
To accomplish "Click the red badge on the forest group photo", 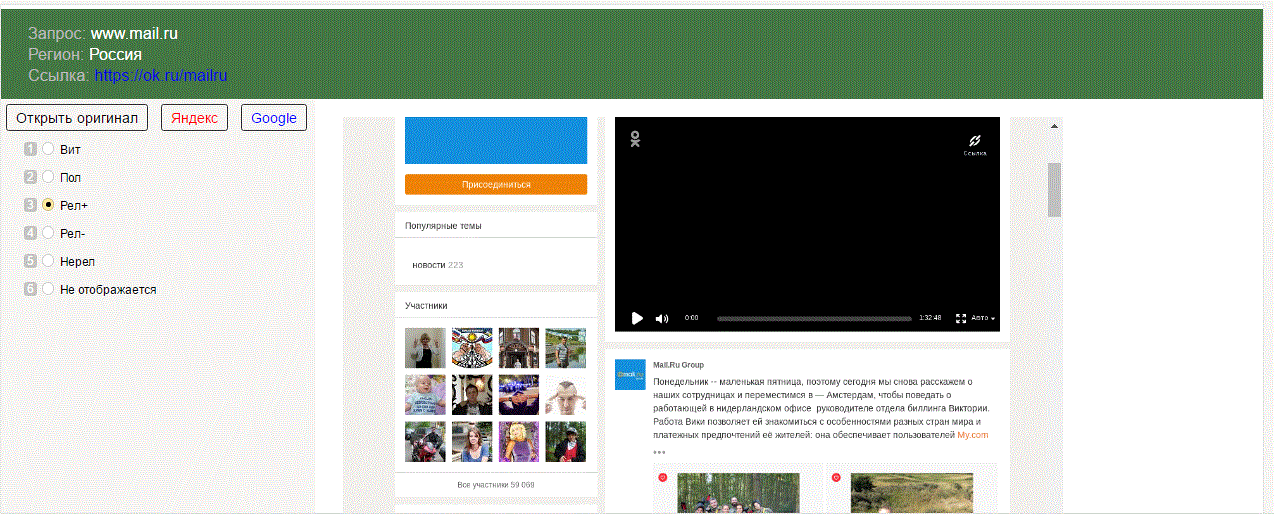I will point(663,477).
